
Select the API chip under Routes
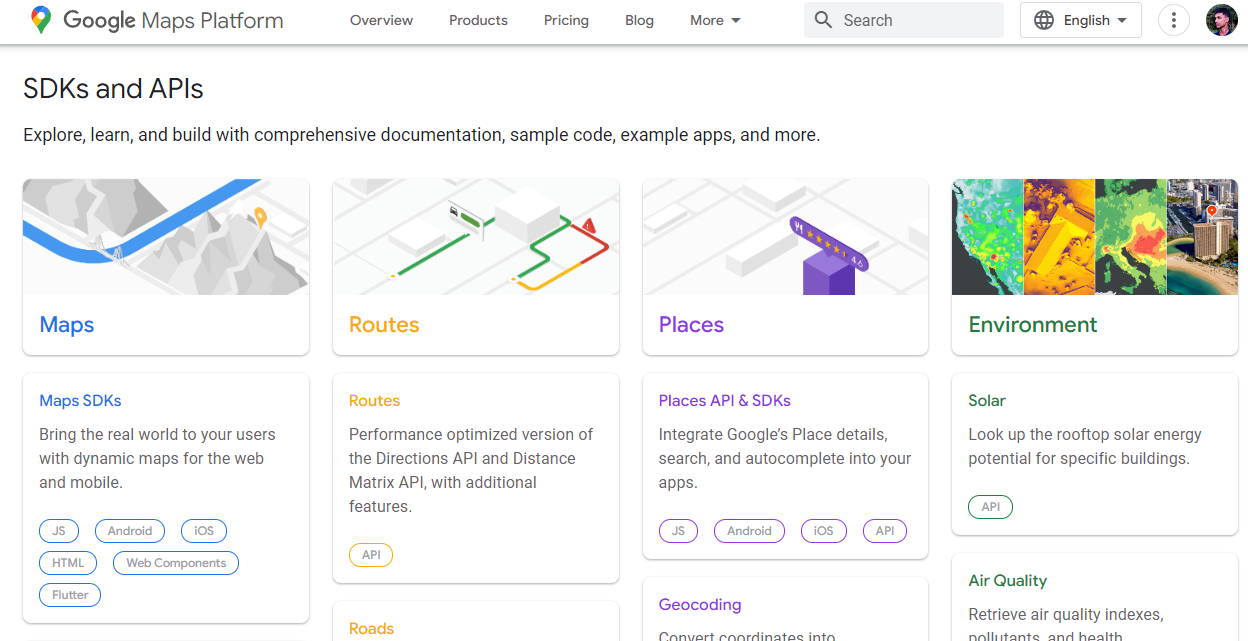pos(371,555)
